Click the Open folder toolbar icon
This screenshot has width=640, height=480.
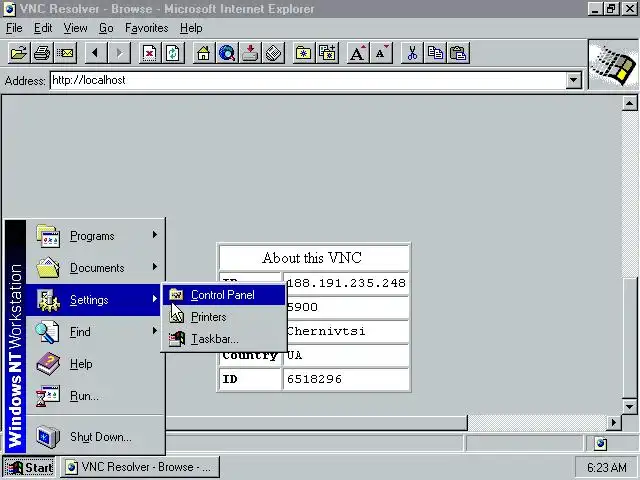point(19,53)
